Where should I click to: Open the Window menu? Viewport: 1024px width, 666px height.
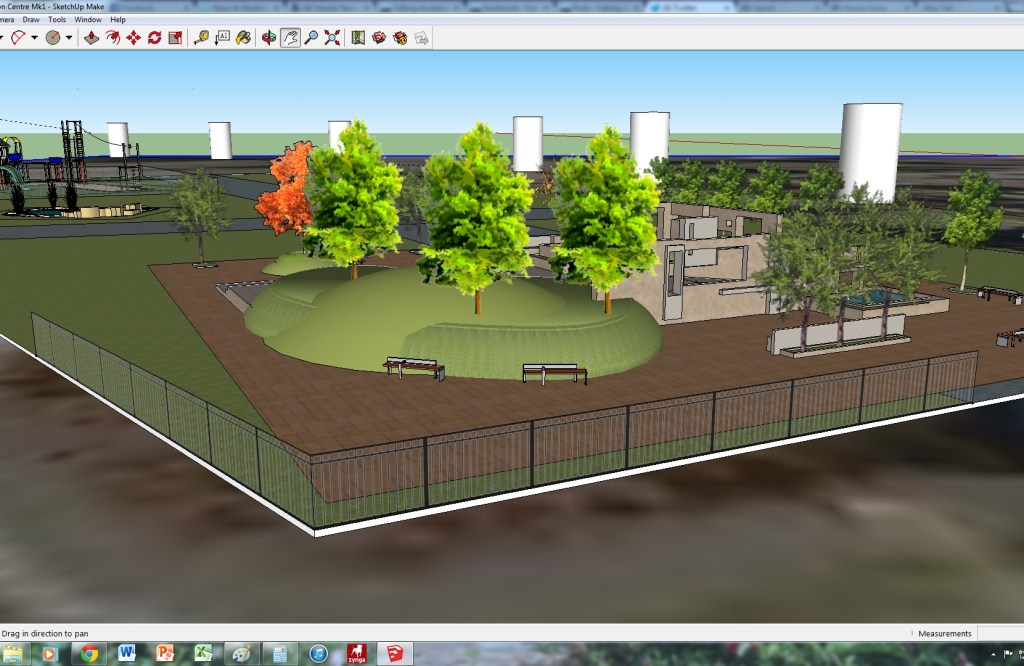(88, 19)
